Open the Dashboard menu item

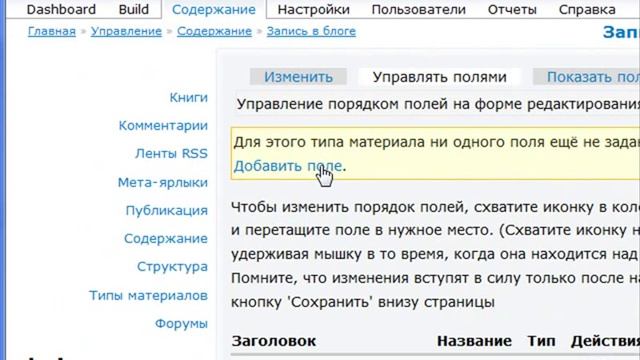(x=61, y=9)
